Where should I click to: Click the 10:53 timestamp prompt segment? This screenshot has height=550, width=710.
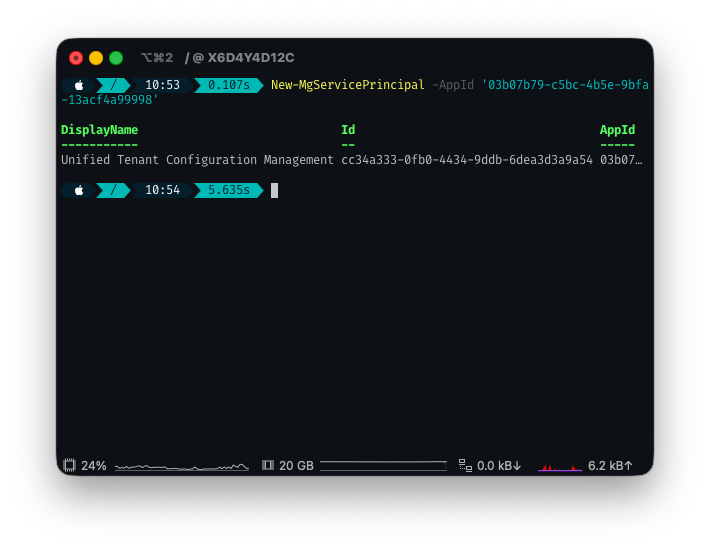tap(162, 85)
